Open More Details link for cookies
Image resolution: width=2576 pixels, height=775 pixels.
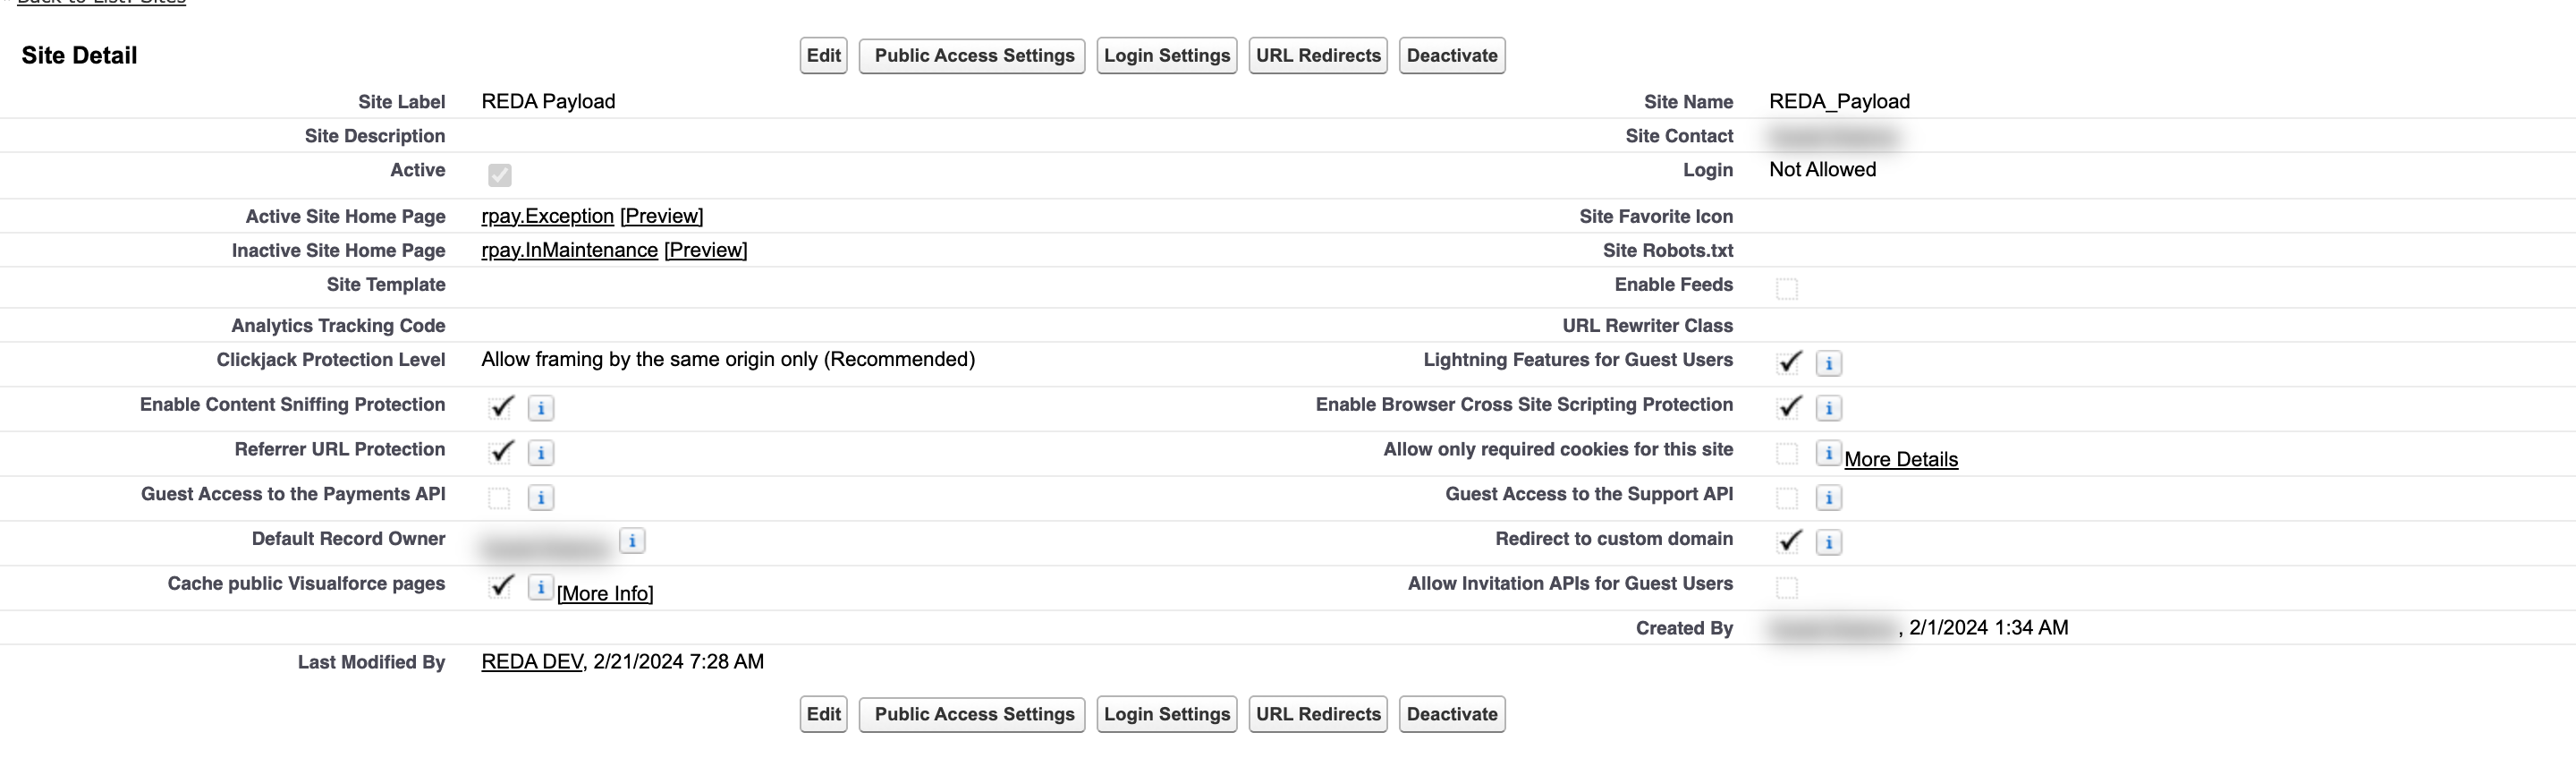[x=1901, y=459]
